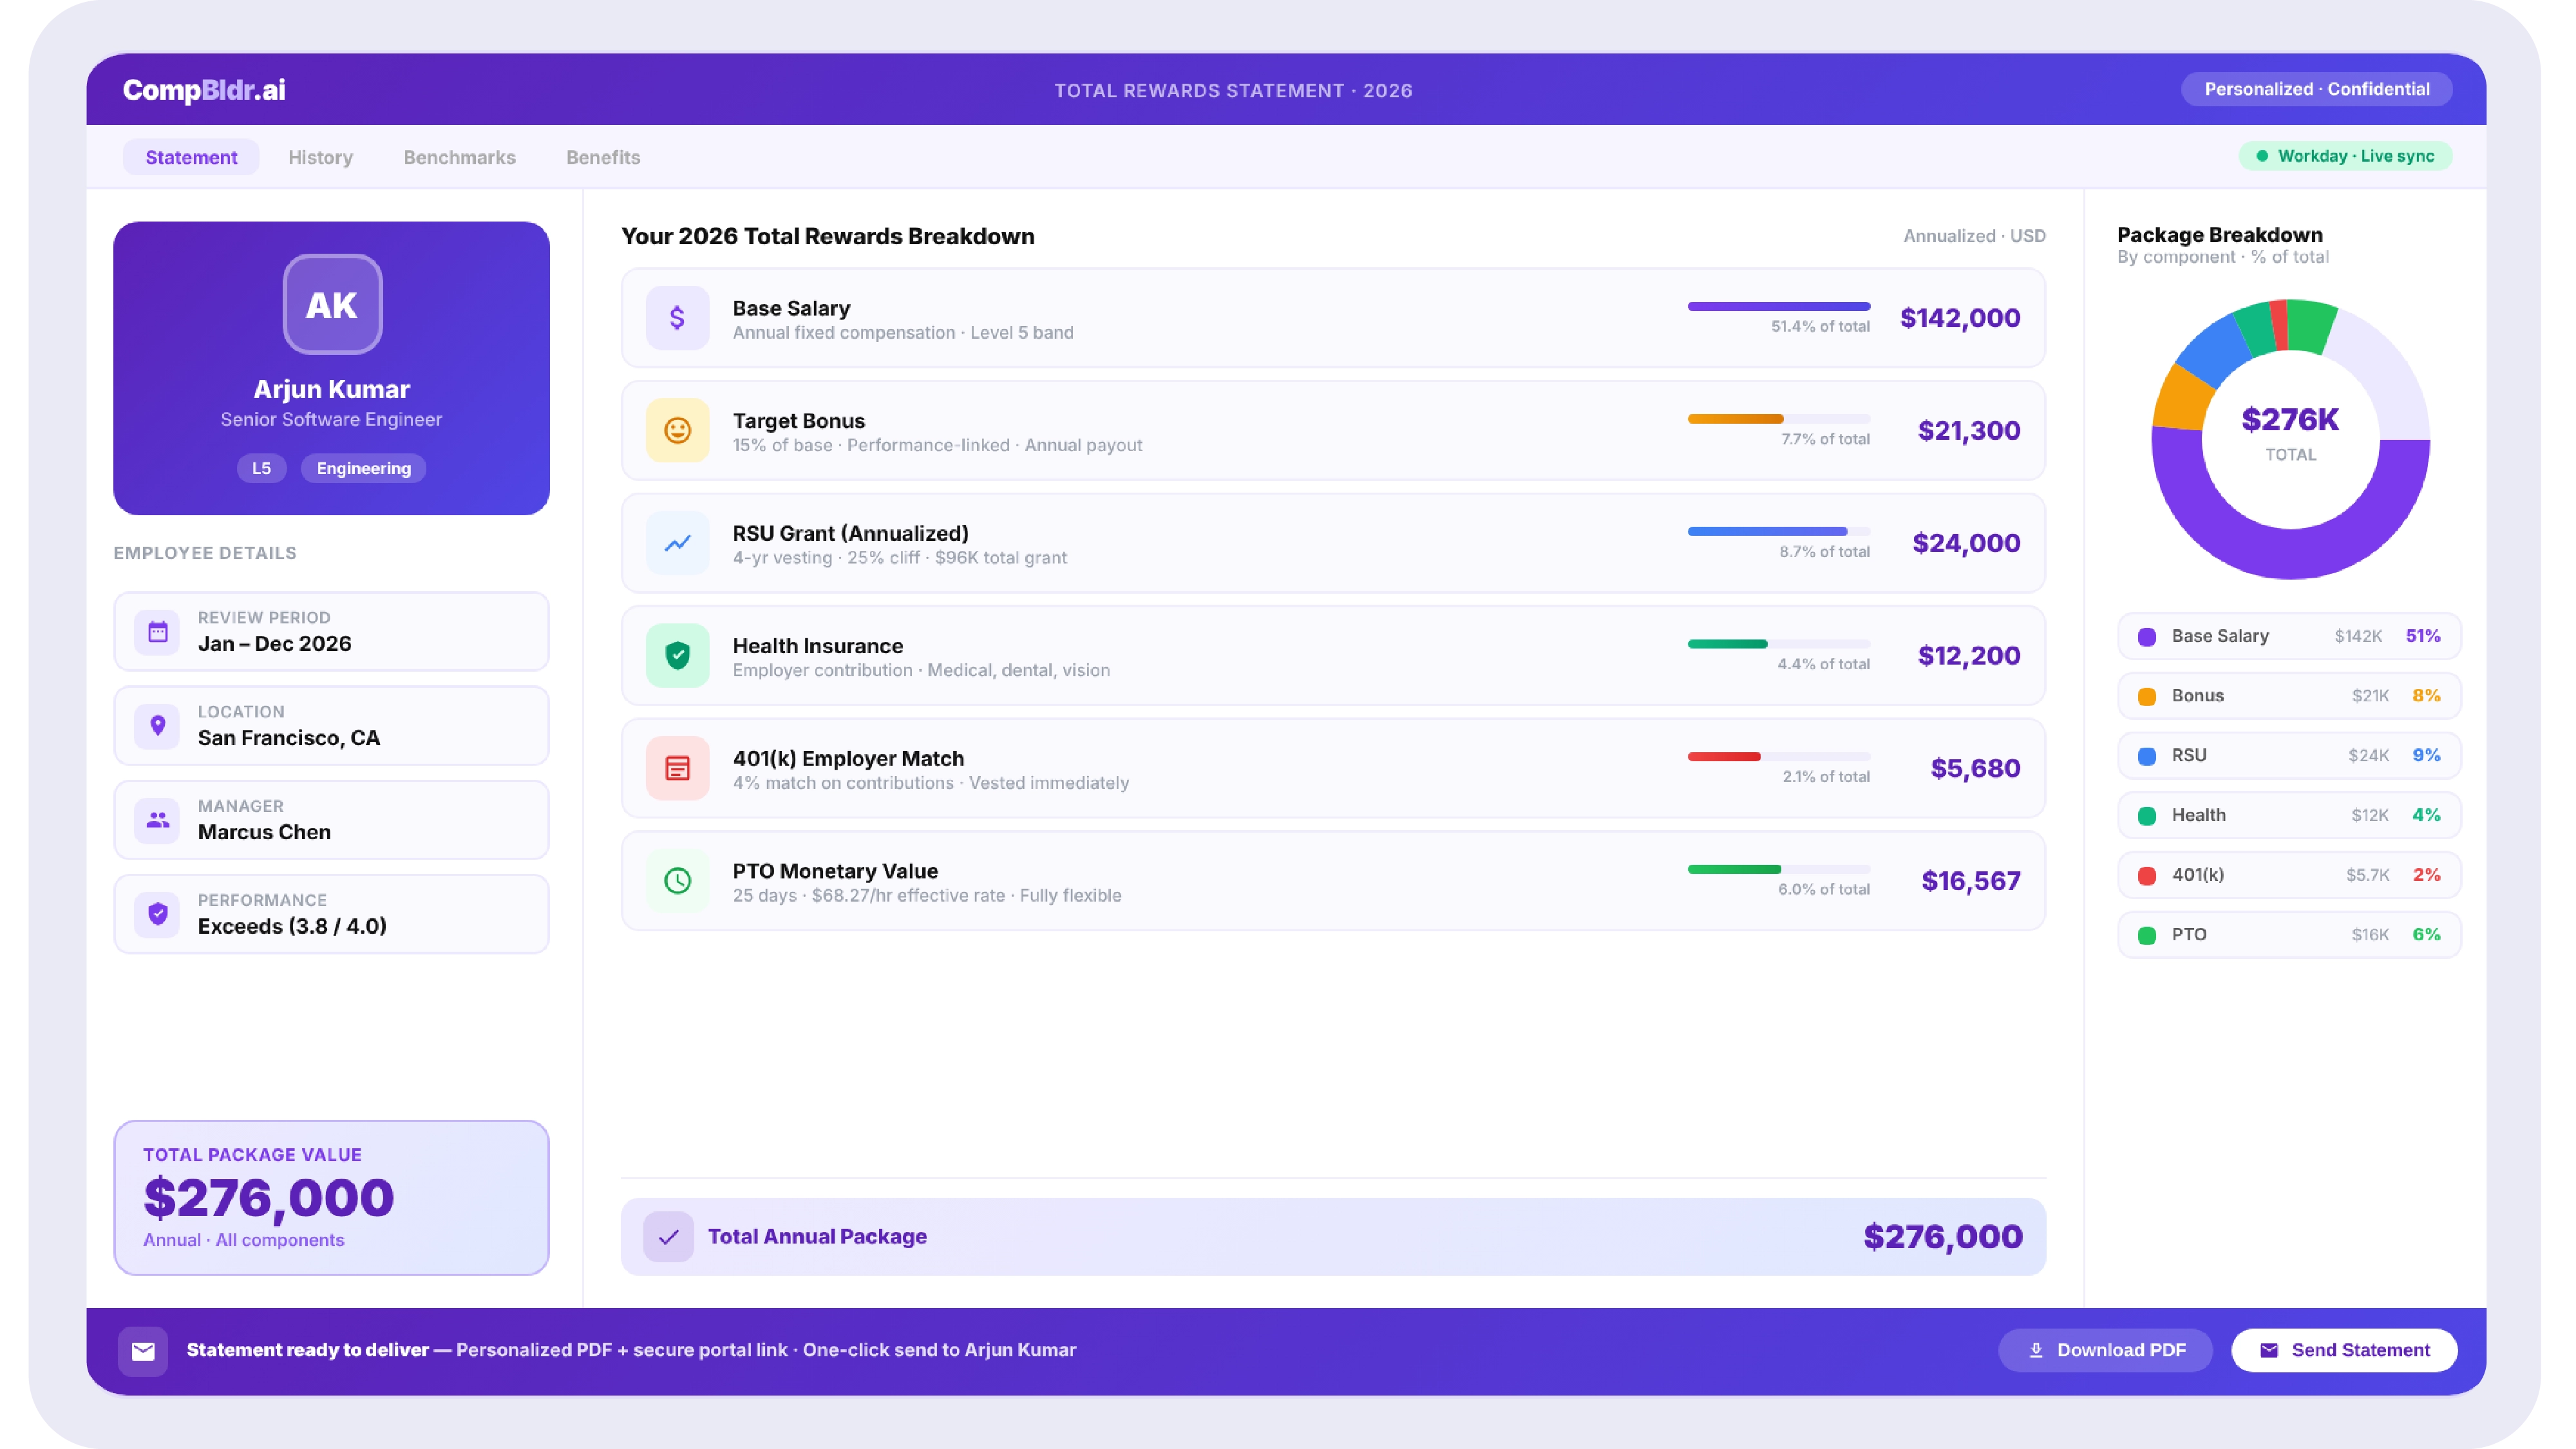2576x1449 pixels.
Task: Click the $21,300 Target Bonus amount
Action: [x=1969, y=431]
